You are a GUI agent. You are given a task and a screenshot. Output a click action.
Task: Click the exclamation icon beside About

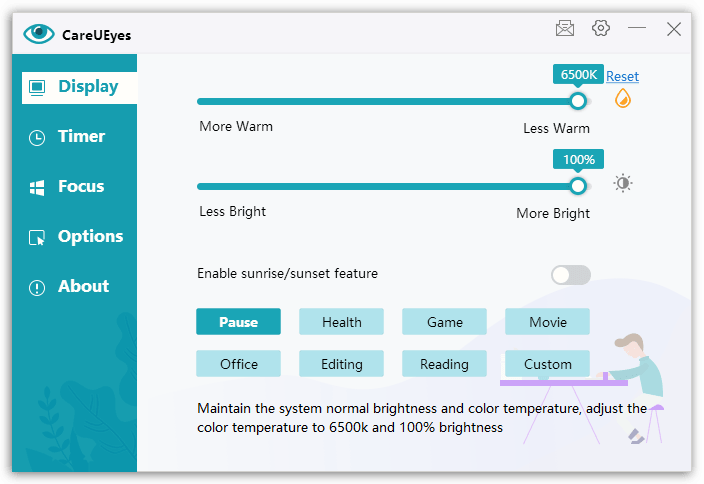pos(37,287)
